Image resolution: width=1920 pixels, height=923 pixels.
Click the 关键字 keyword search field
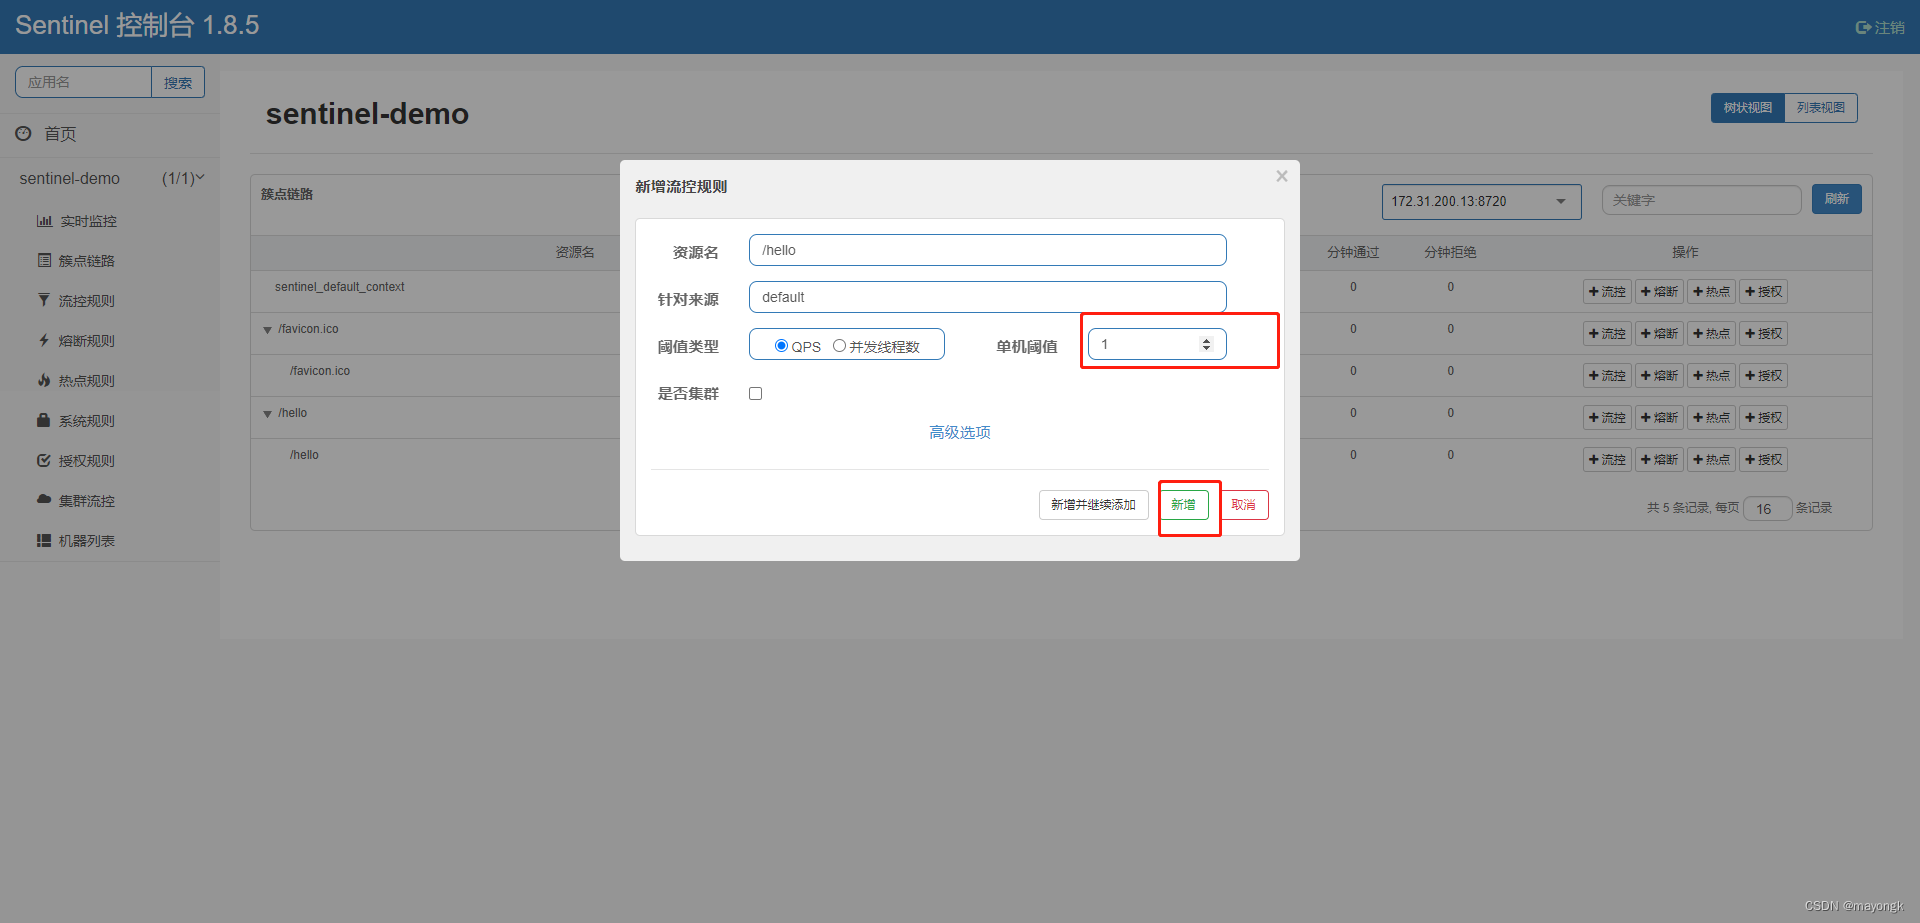[x=1700, y=200]
